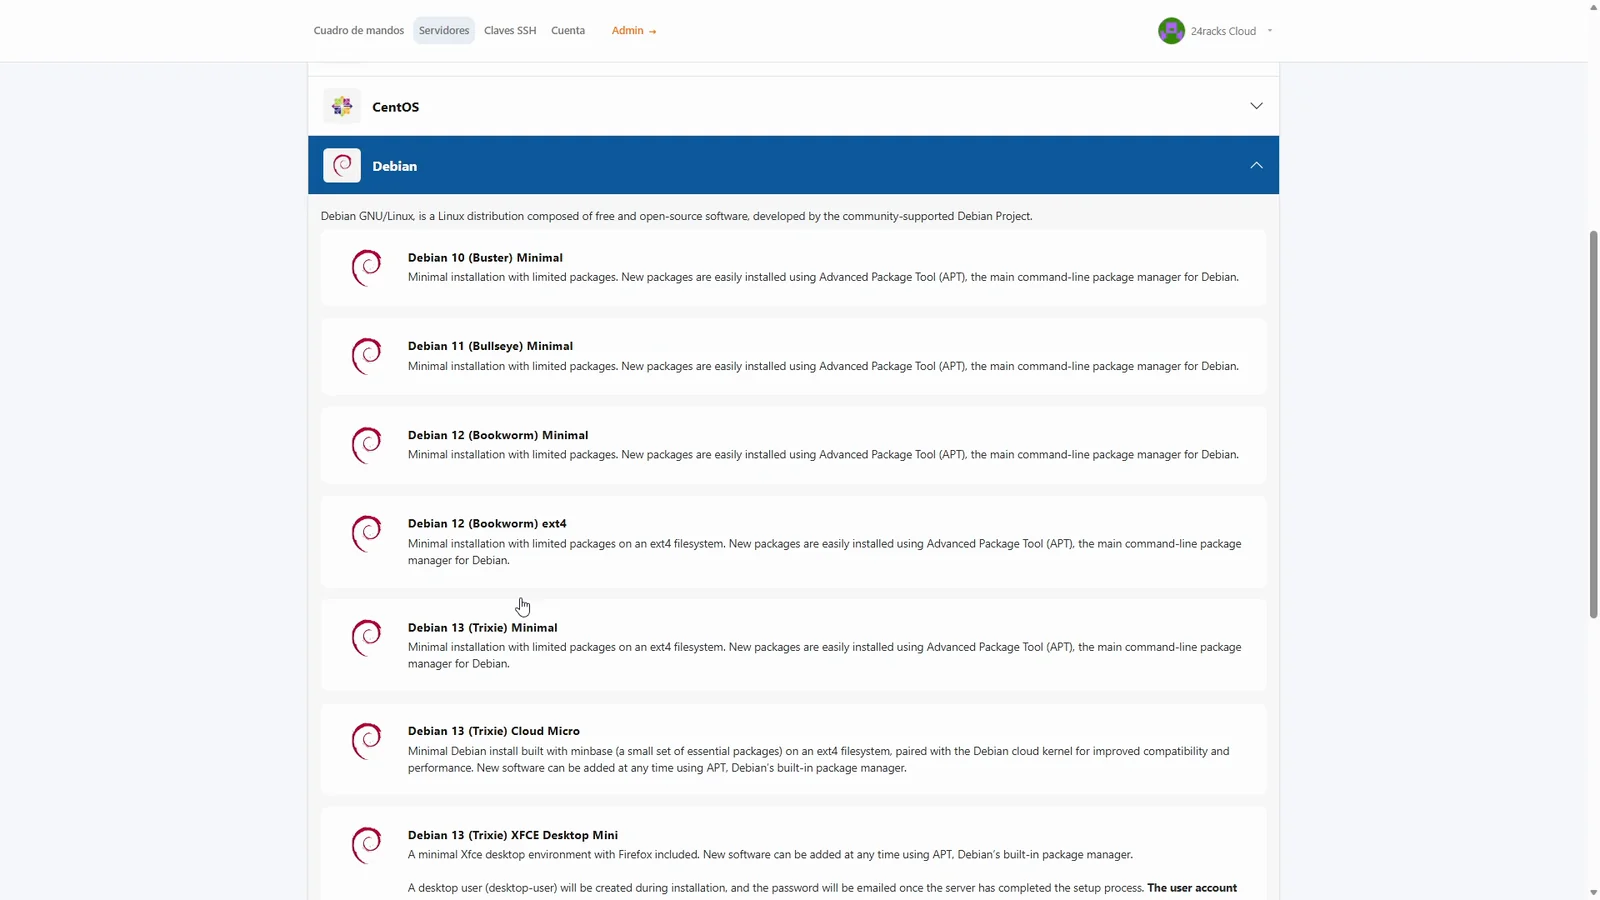Expand the CentOS section chevron
1600x900 pixels.
point(1256,106)
